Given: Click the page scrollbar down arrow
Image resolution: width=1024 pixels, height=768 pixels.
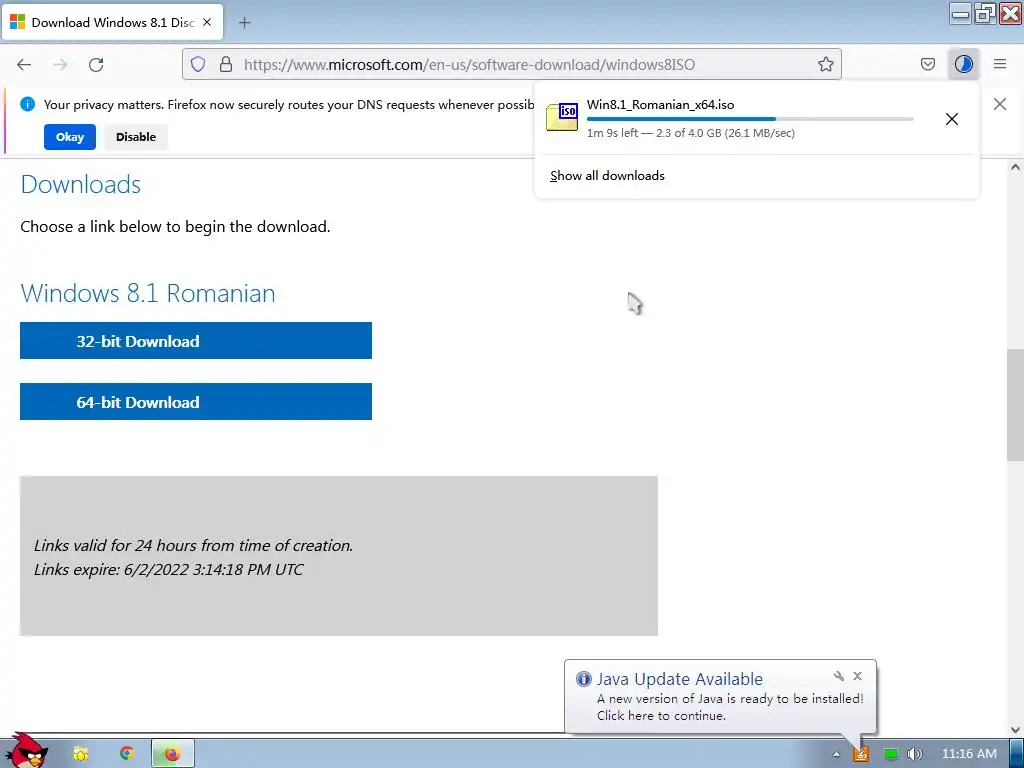Looking at the screenshot, I should (x=1015, y=729).
